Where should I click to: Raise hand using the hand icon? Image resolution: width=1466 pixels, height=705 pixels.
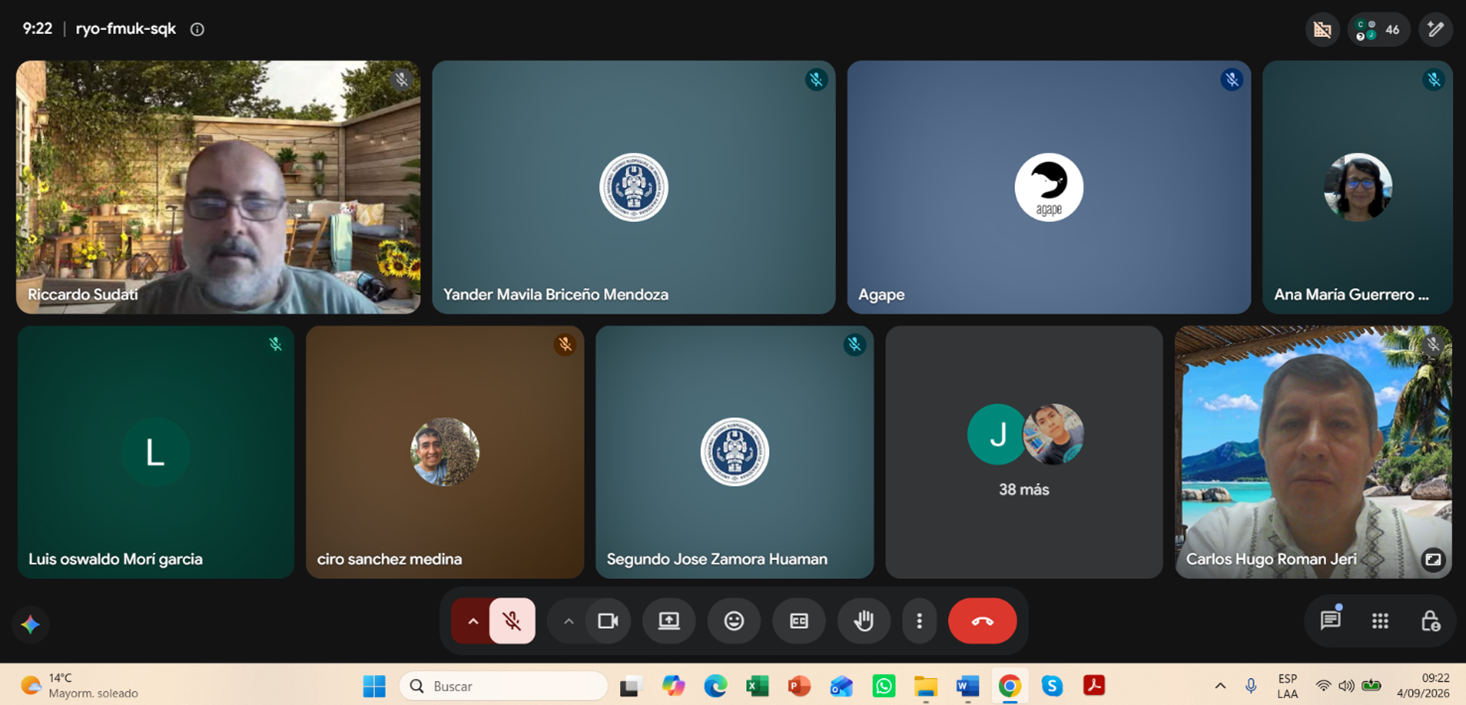pos(864,621)
